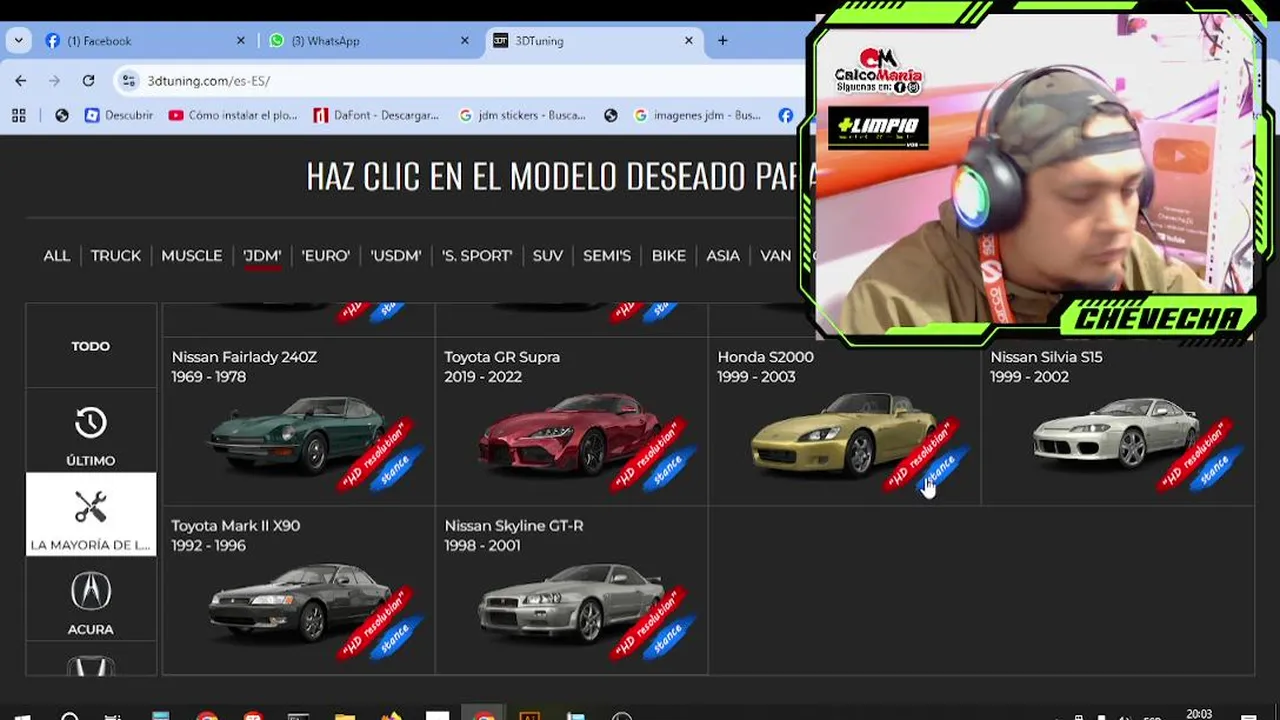Select the SUV category filter
This screenshot has height=720, width=1280.
point(548,256)
